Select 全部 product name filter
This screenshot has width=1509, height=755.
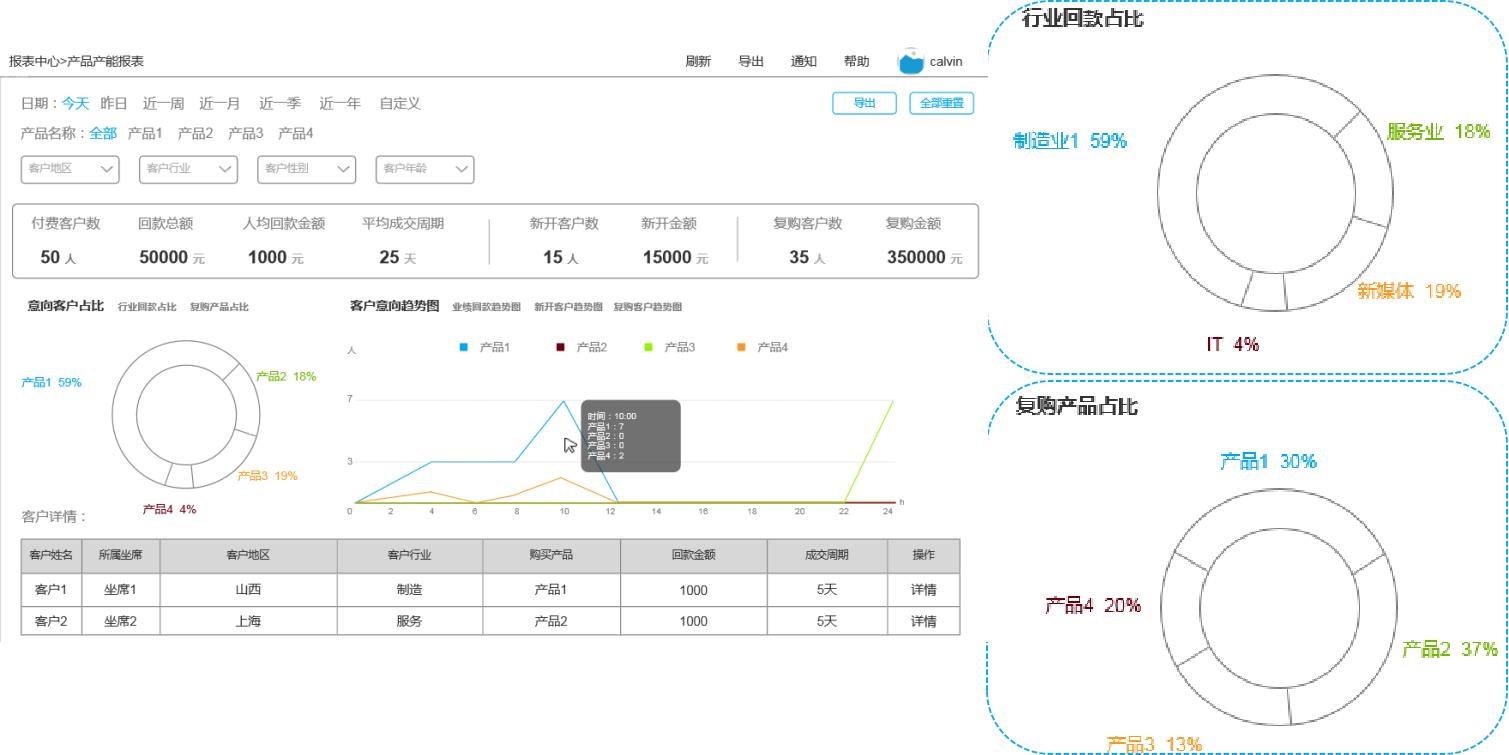click(103, 134)
